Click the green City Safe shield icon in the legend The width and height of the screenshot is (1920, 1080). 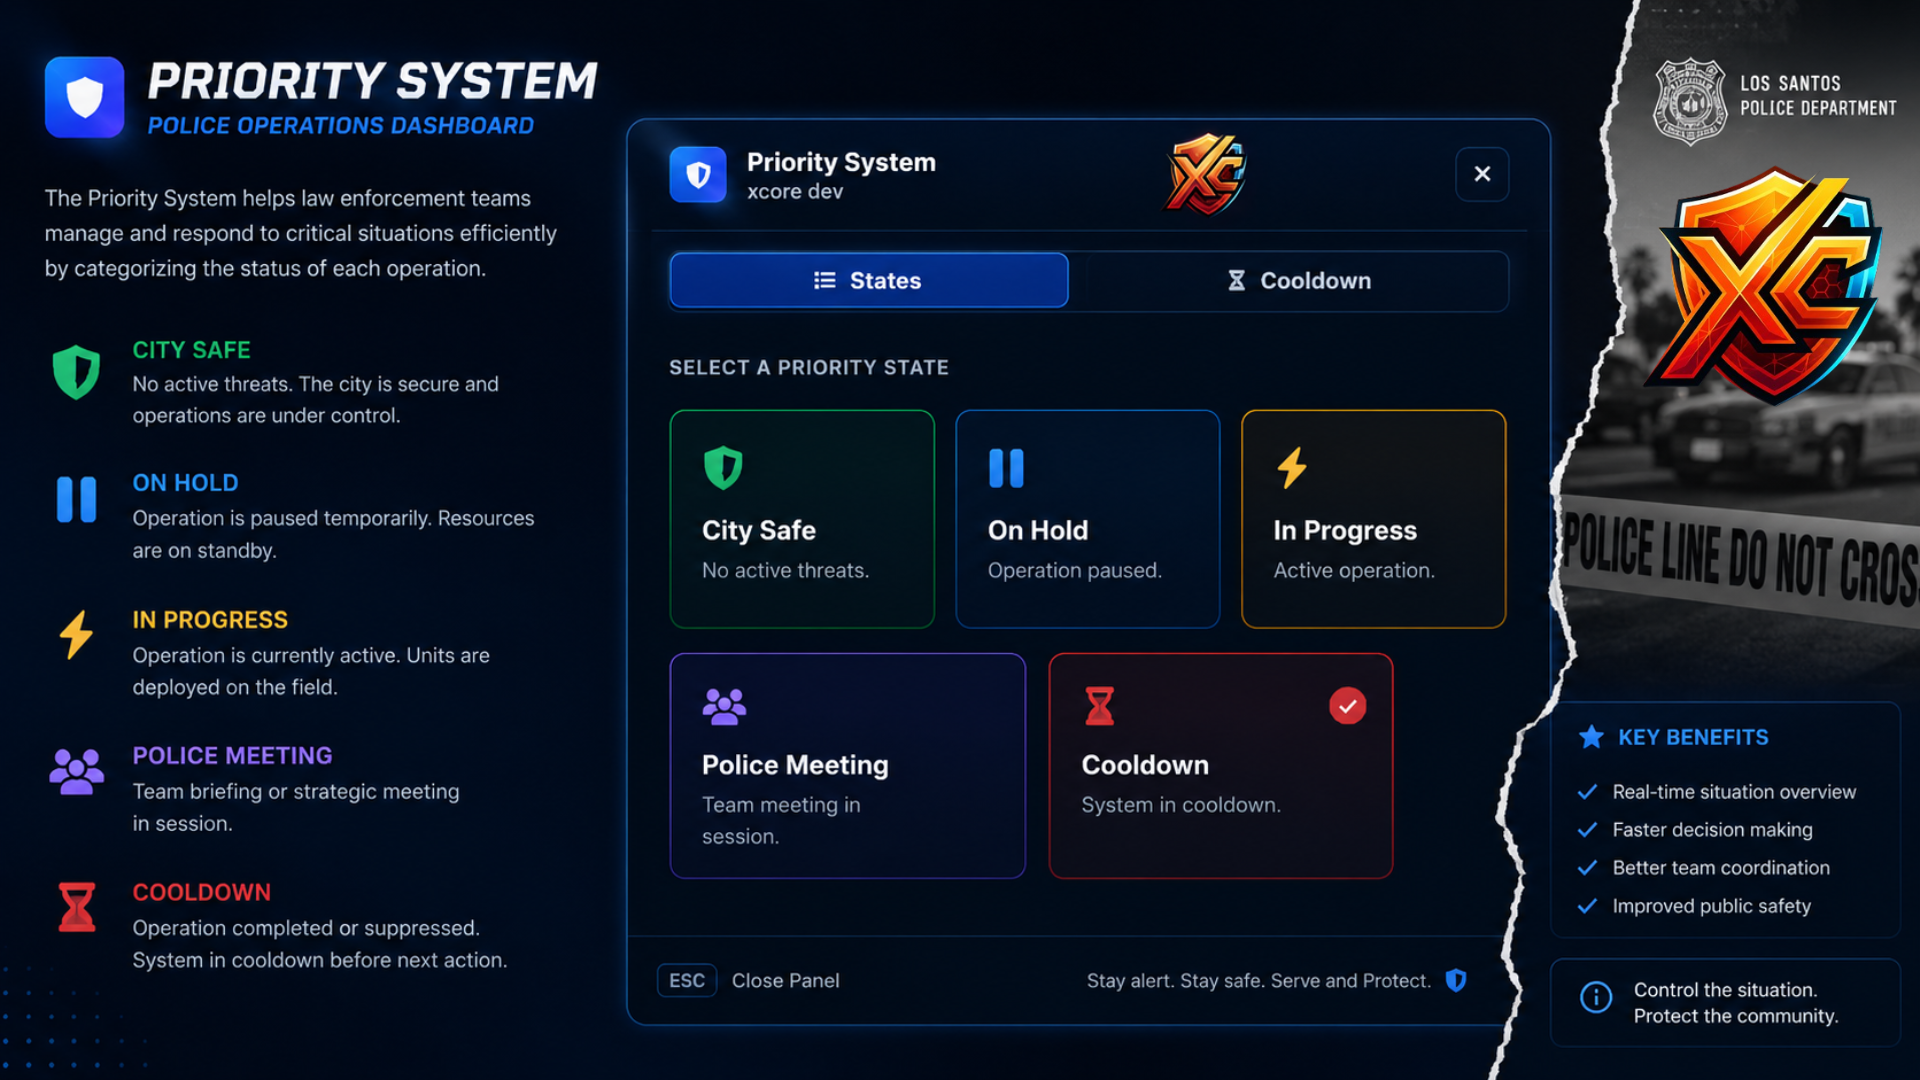click(76, 372)
